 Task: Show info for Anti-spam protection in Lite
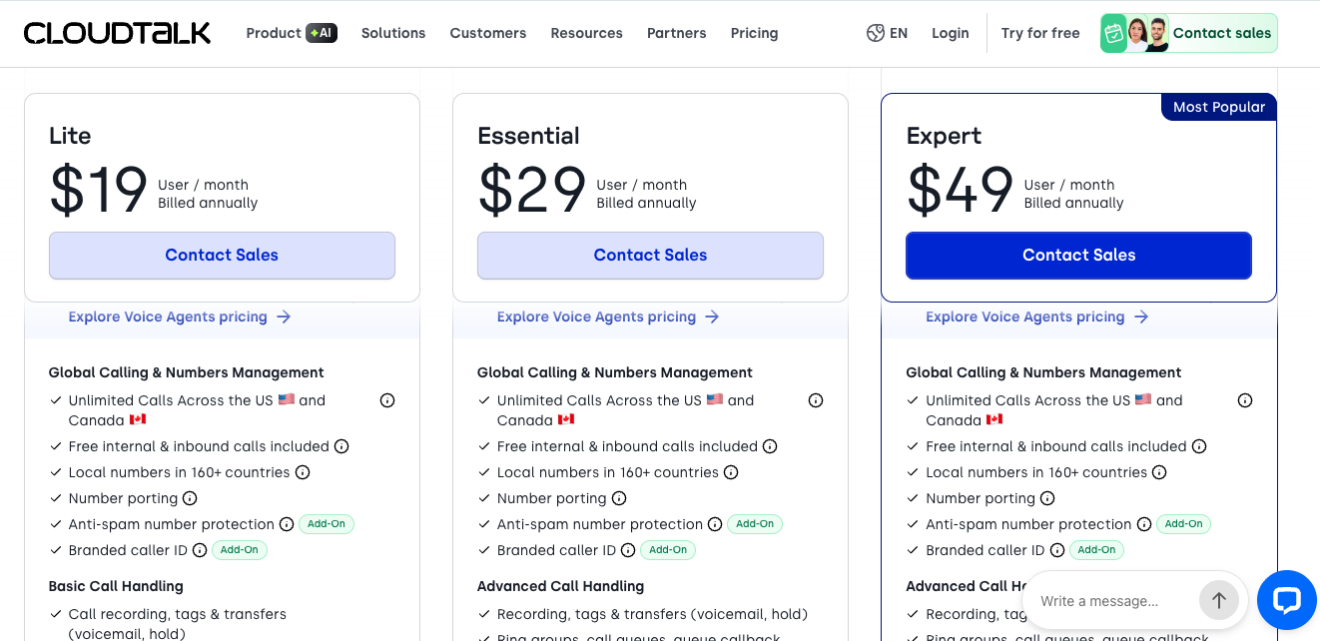286,524
